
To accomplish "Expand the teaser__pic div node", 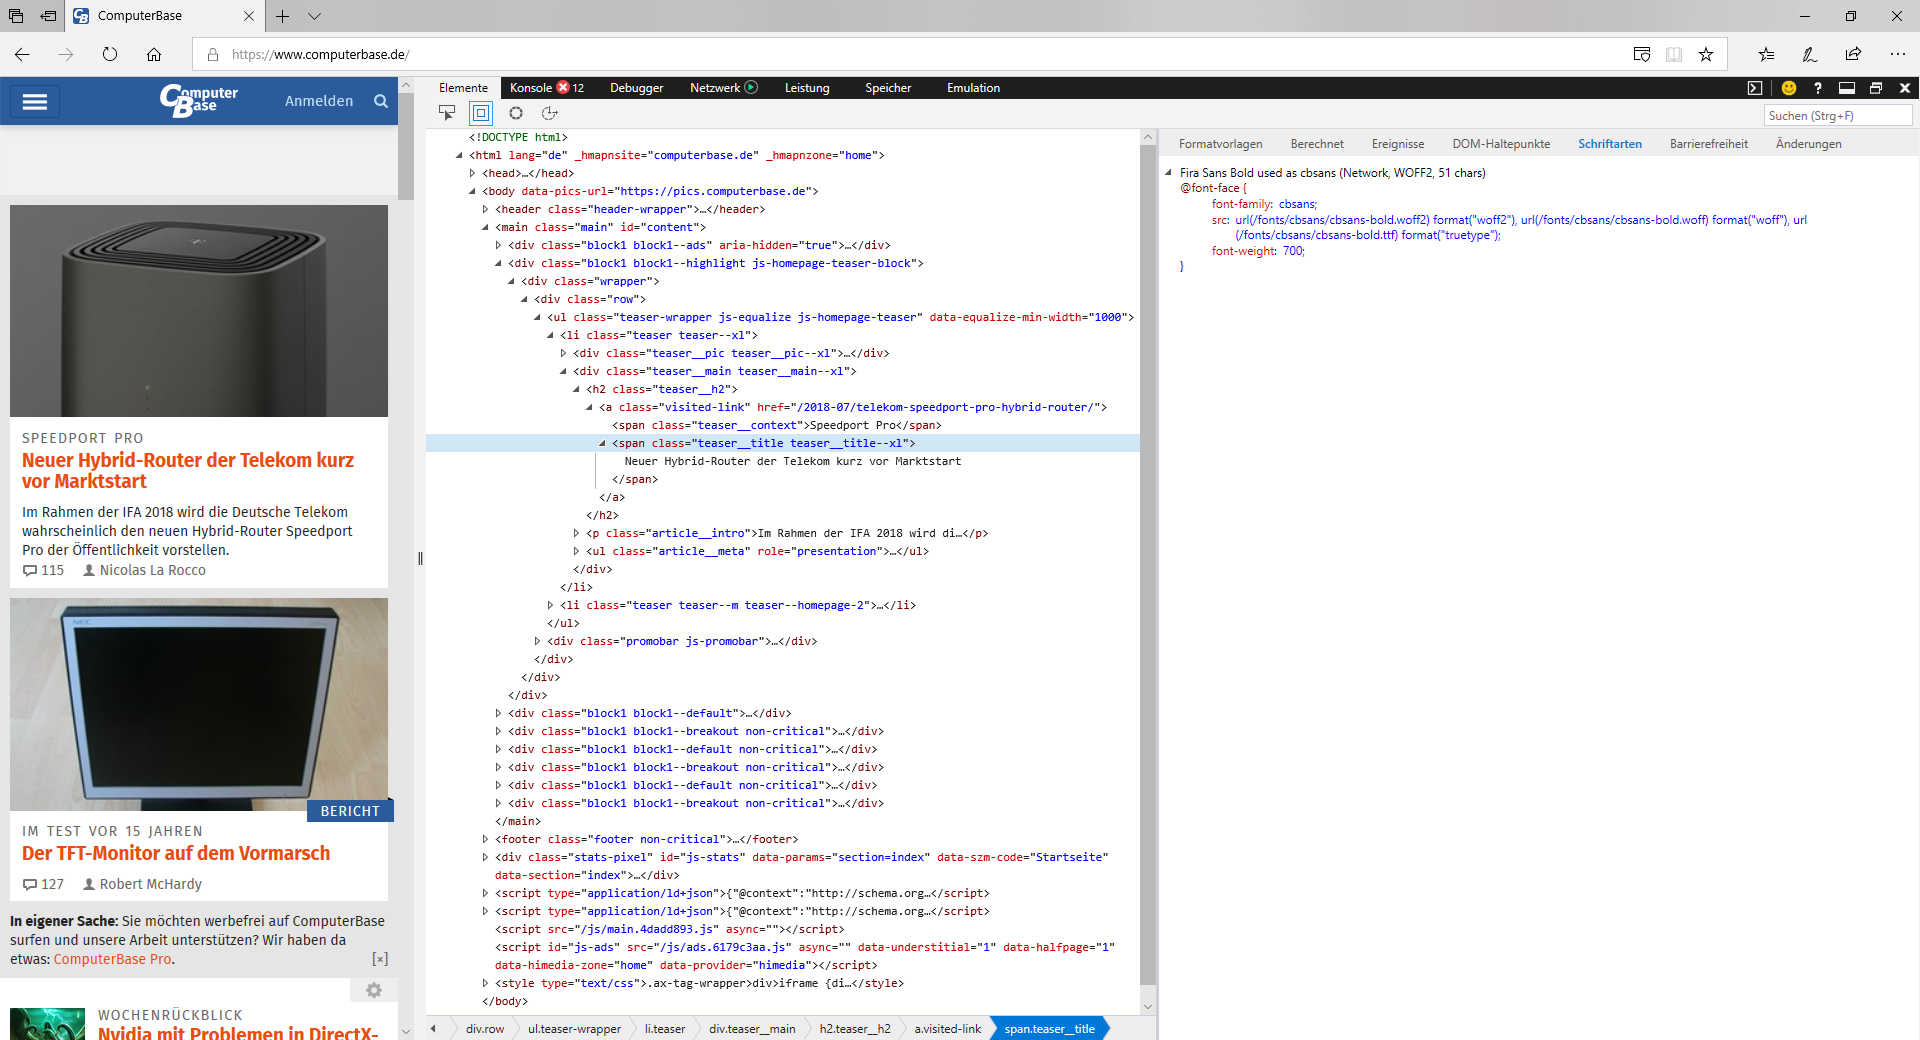I will tap(564, 353).
